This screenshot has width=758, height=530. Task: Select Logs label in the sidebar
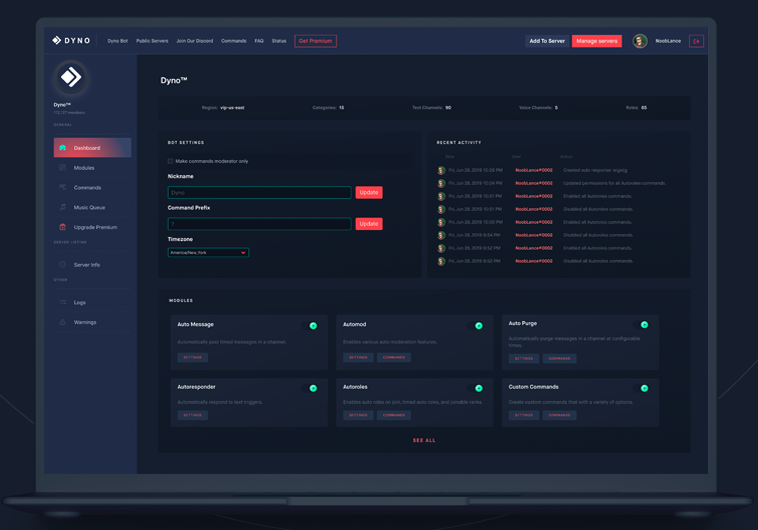[80, 303]
